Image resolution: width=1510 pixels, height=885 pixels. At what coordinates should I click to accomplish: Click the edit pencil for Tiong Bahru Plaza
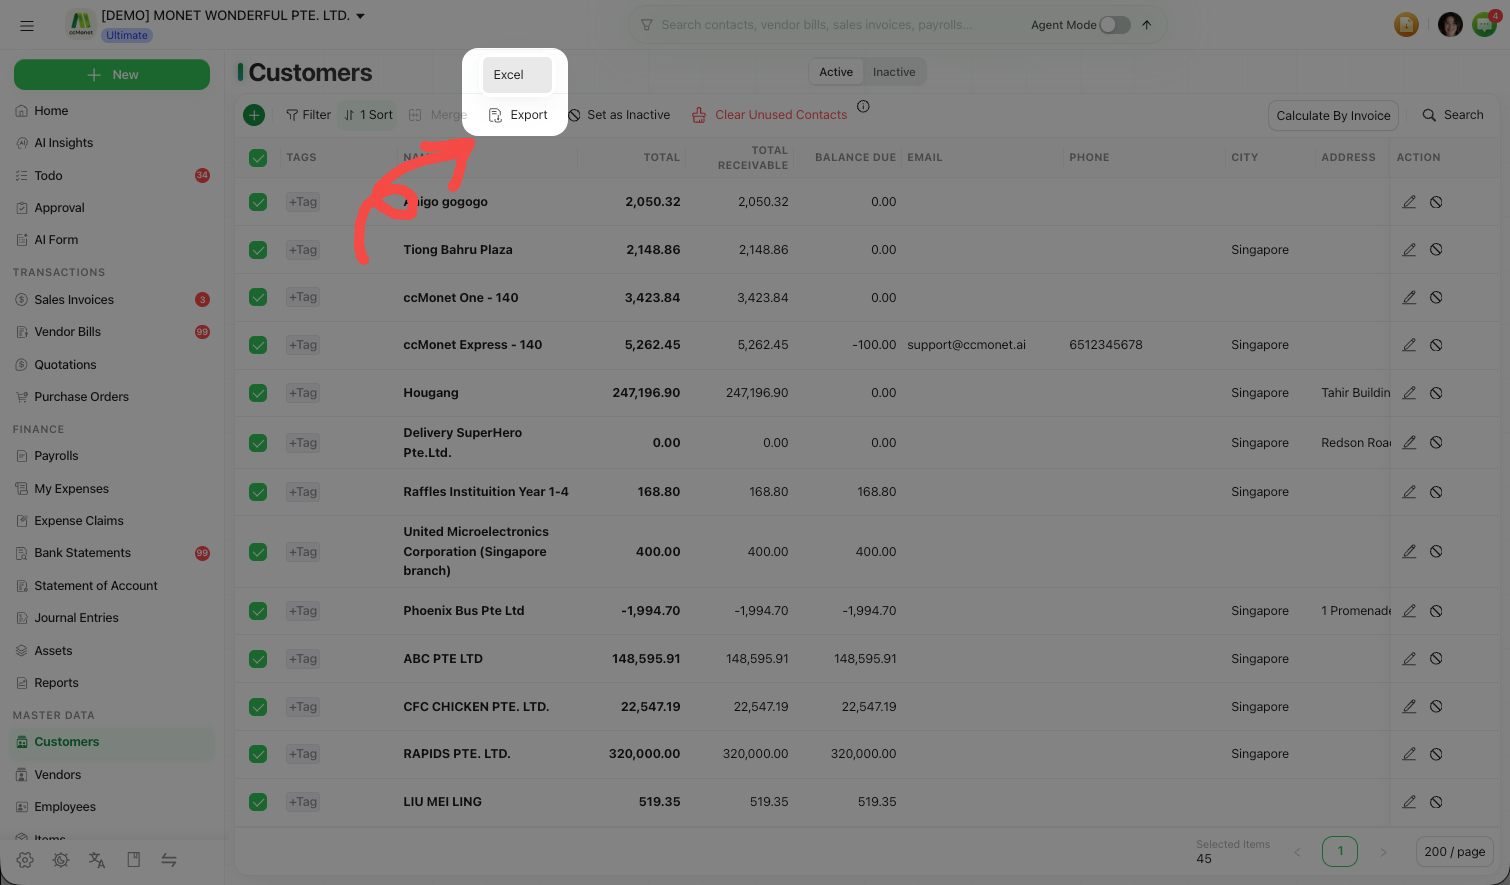pyautogui.click(x=1409, y=249)
